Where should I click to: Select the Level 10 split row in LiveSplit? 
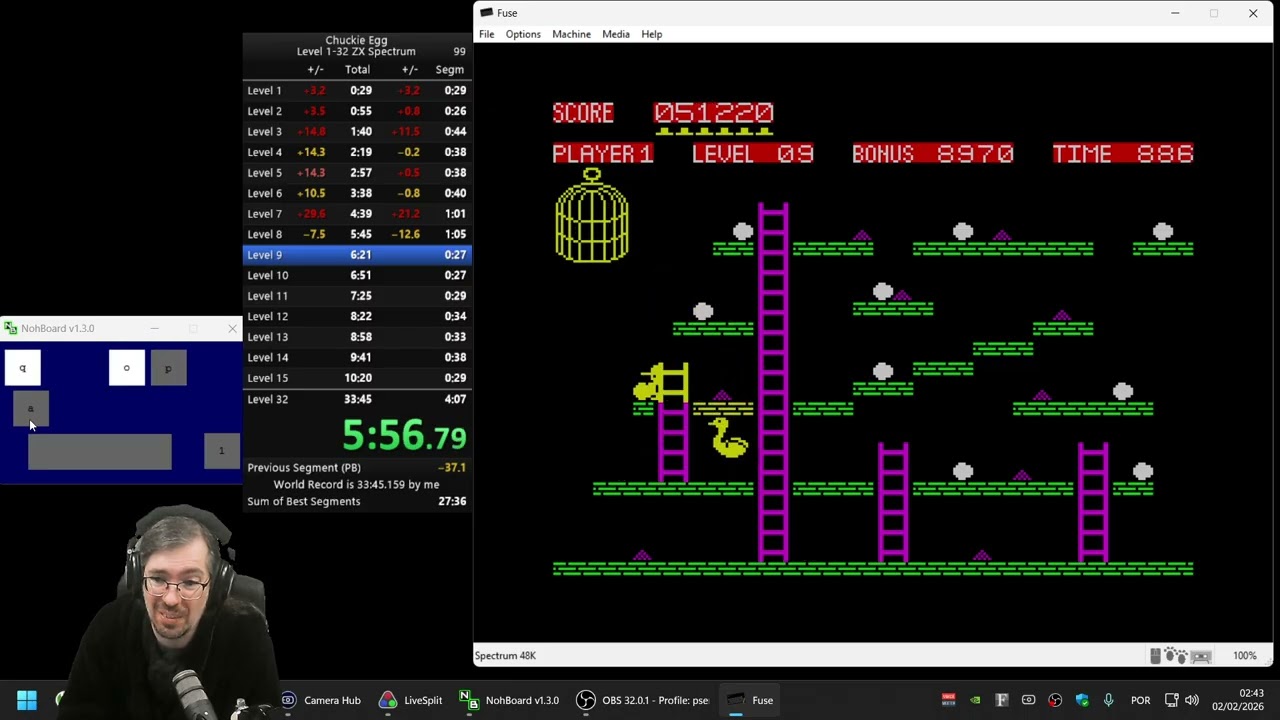357,275
